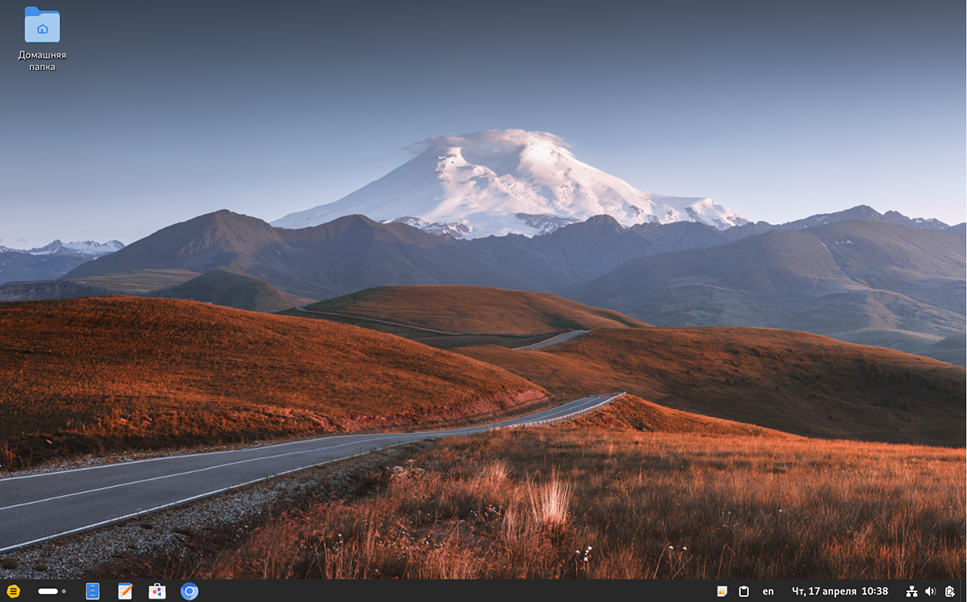
Task: Switch to the second workspace dot
Action: [x=64, y=591]
